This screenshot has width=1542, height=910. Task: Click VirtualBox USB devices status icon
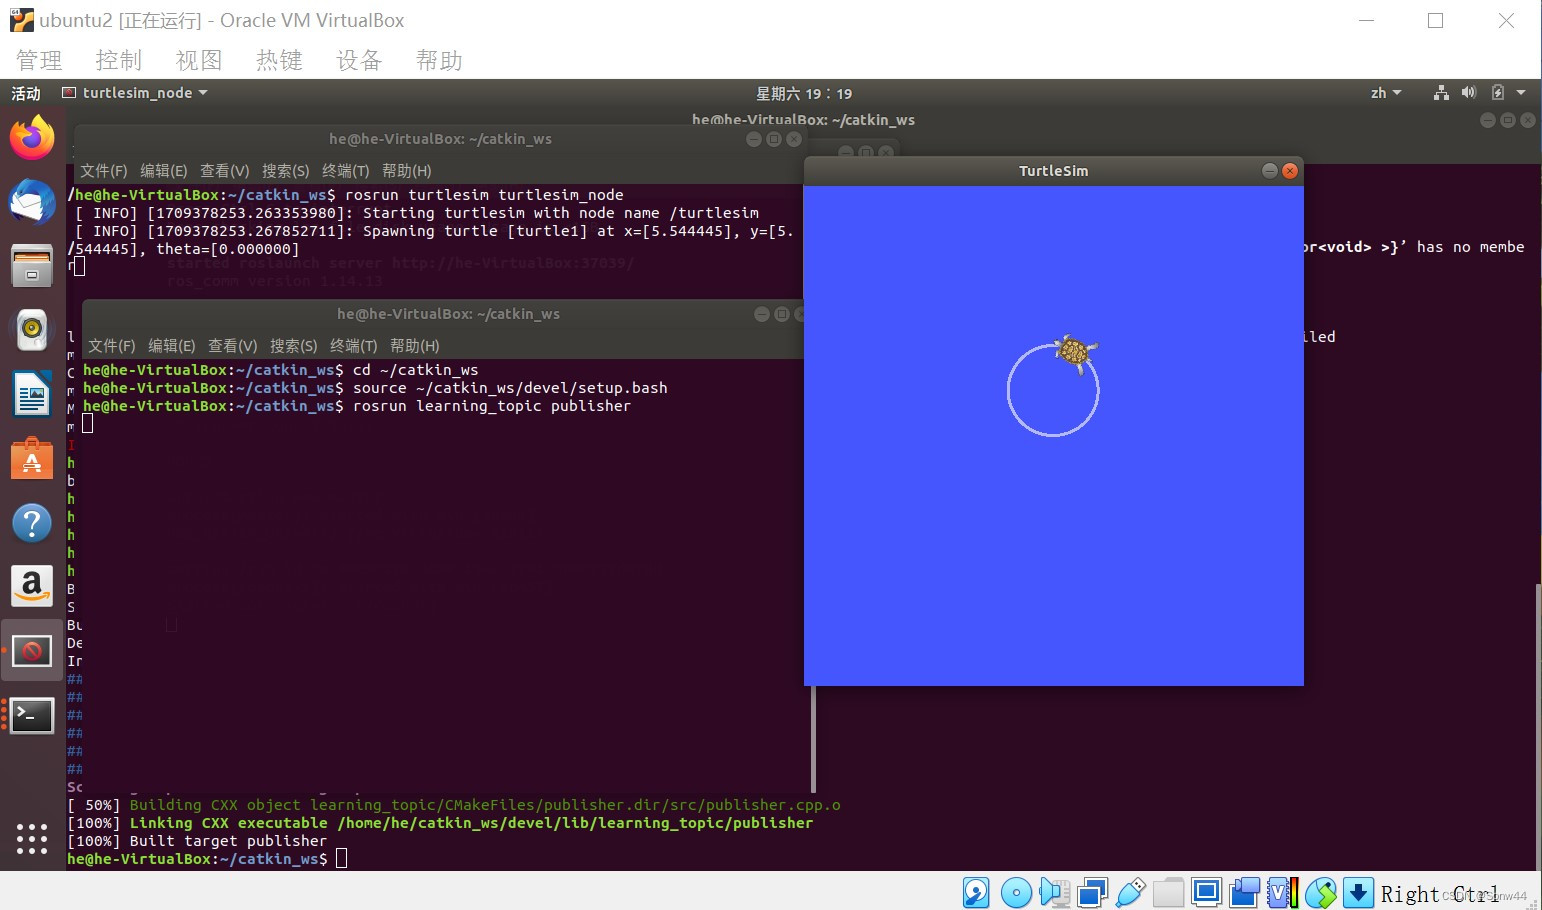point(1130,892)
